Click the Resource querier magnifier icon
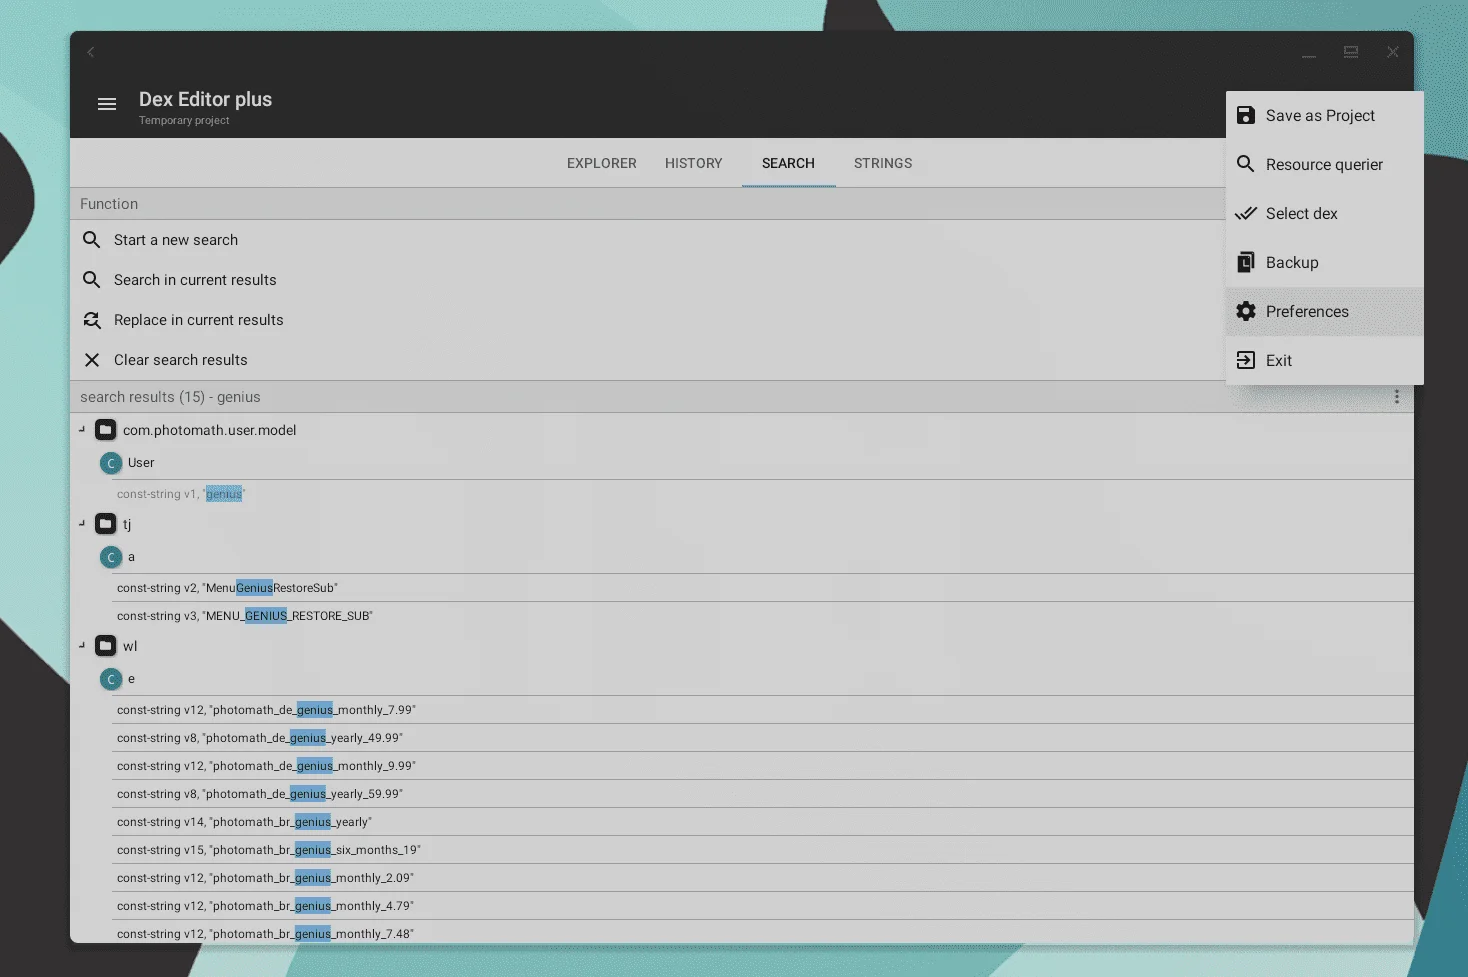 [1246, 164]
